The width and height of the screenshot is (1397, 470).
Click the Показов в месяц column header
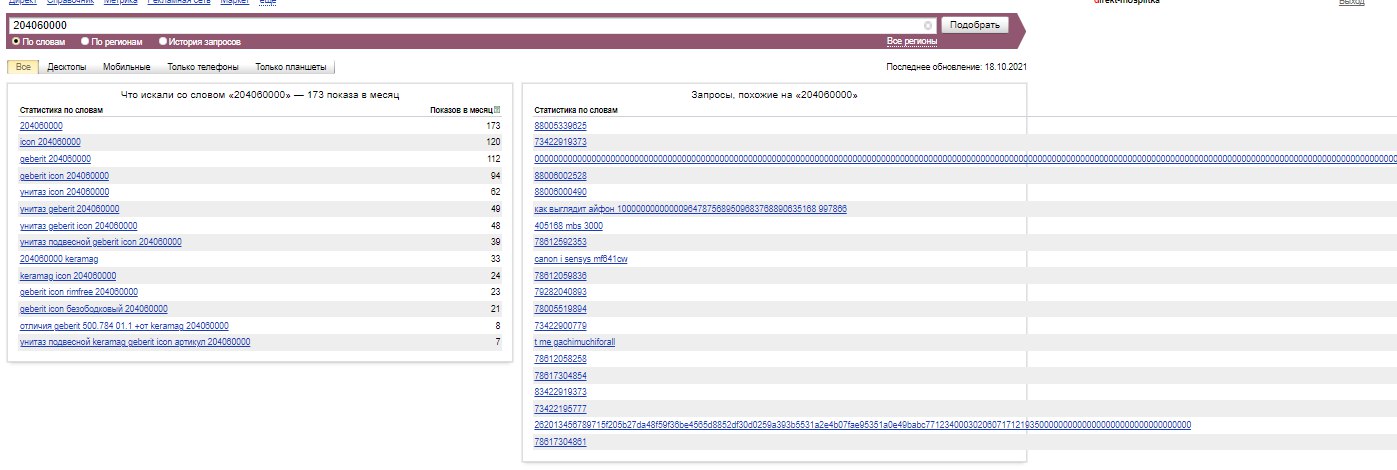click(x=461, y=110)
